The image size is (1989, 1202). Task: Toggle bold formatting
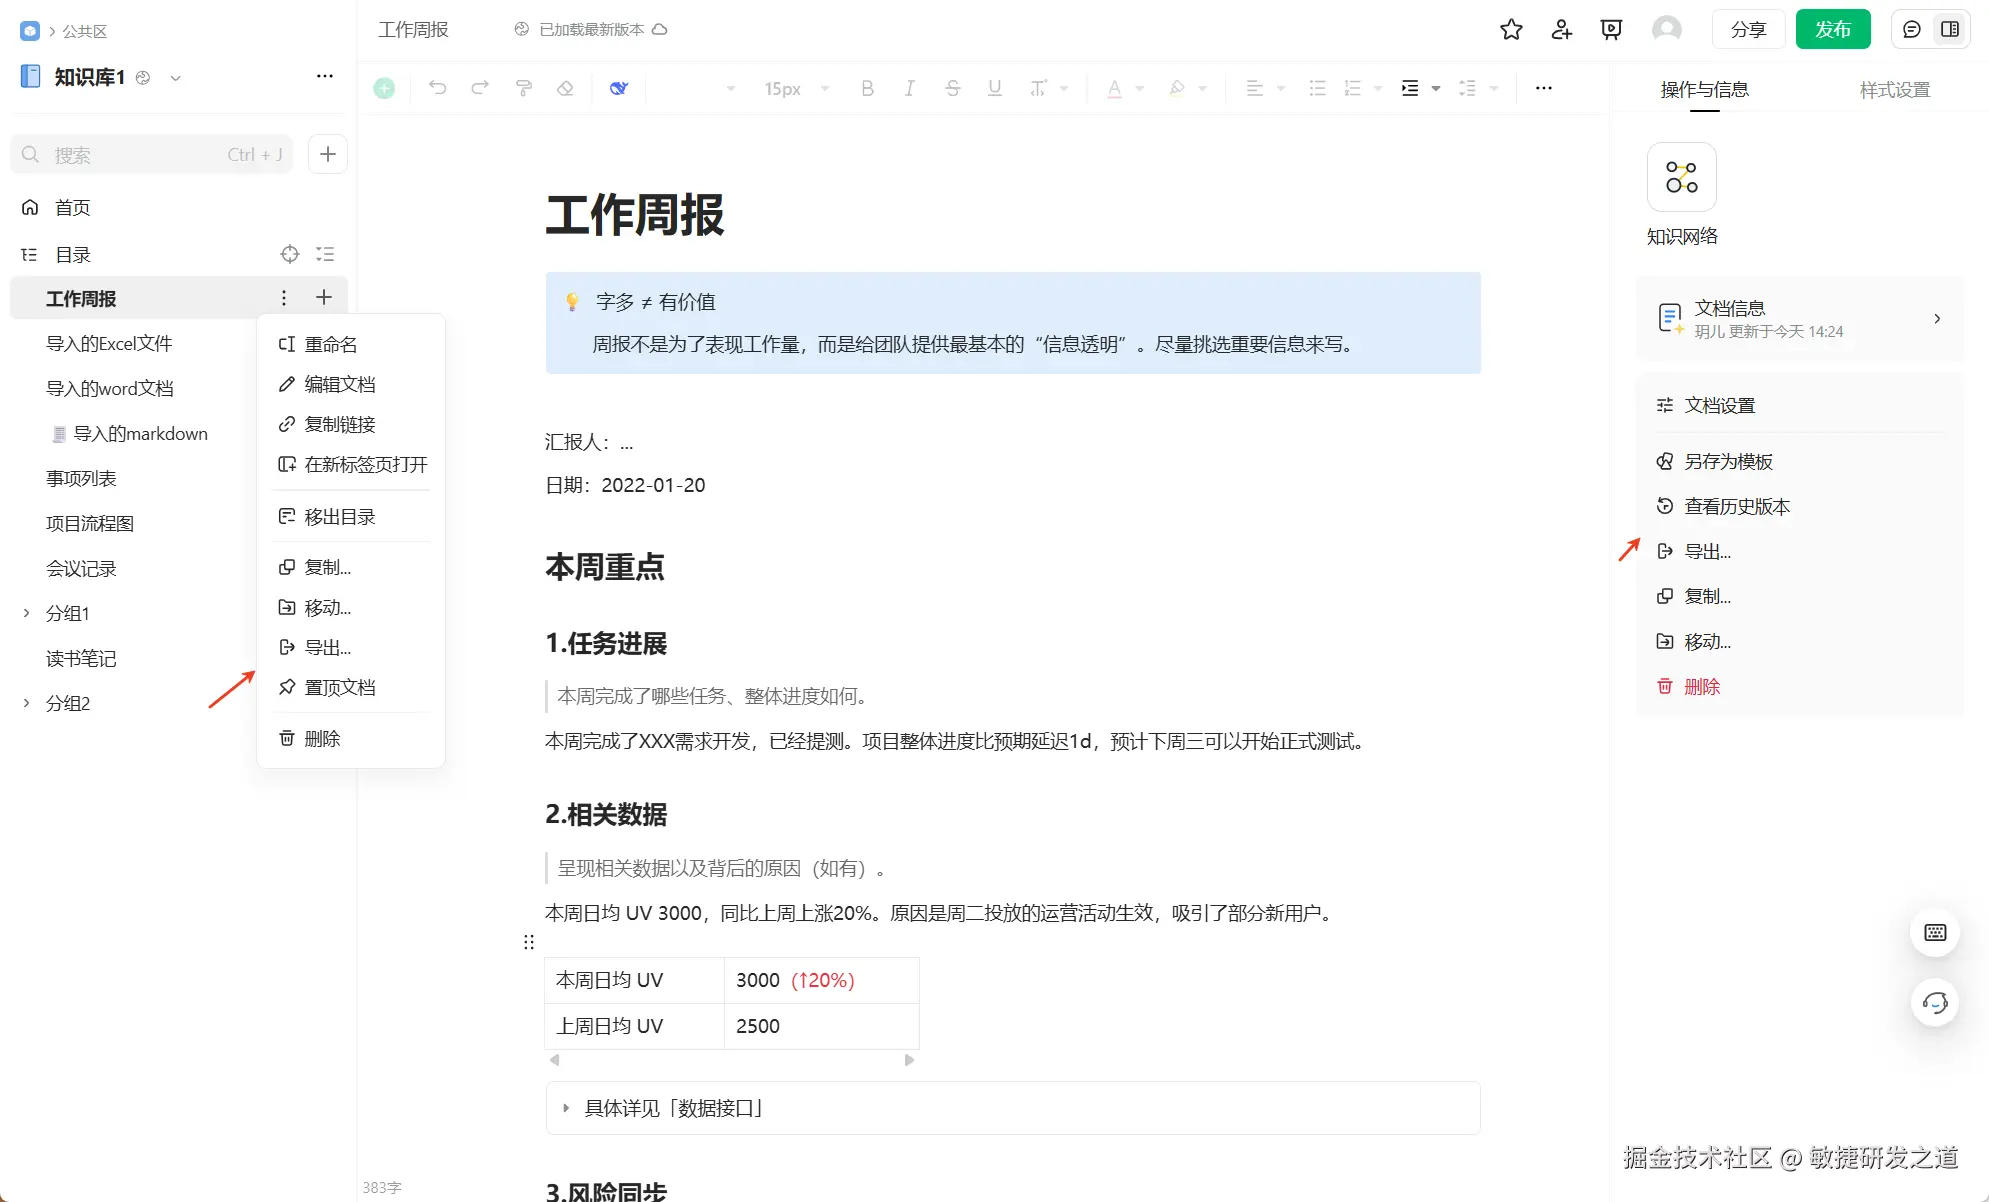tap(867, 88)
